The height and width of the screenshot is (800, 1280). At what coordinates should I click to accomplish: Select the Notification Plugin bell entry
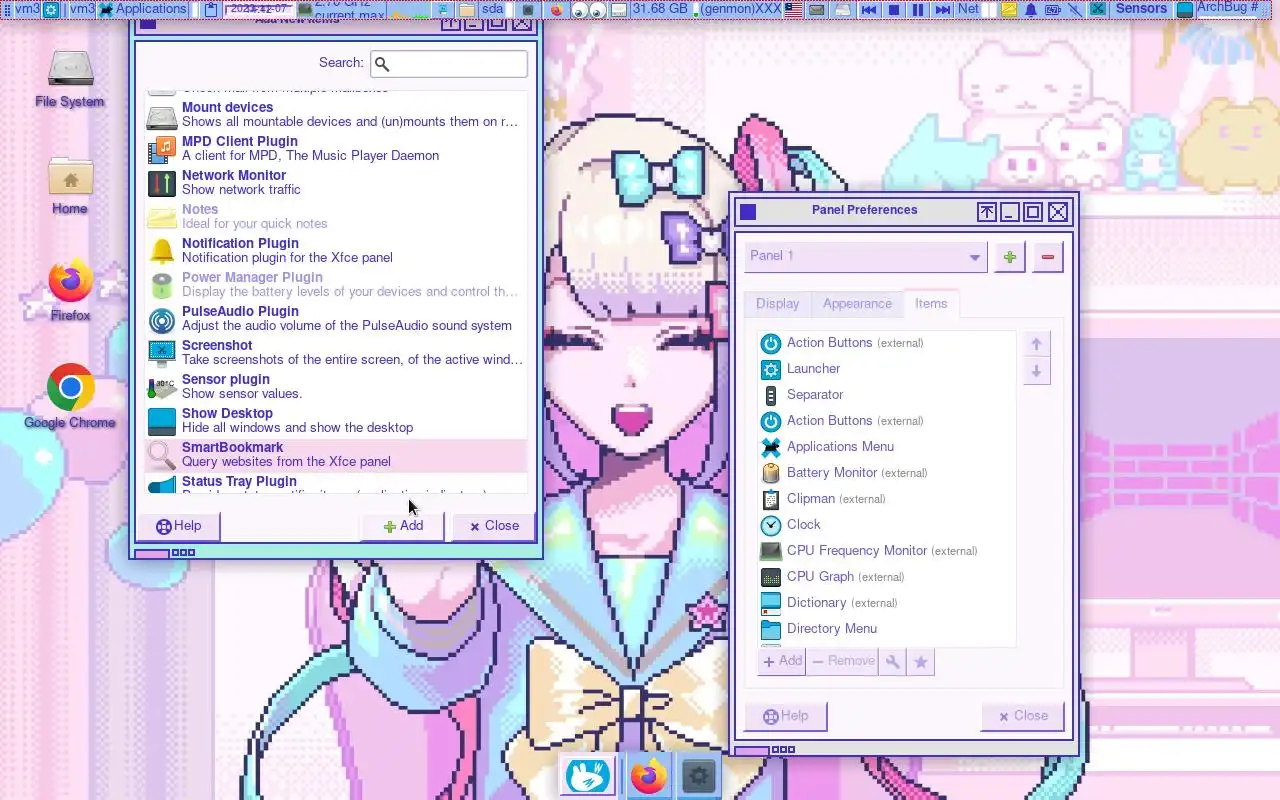tap(336, 250)
